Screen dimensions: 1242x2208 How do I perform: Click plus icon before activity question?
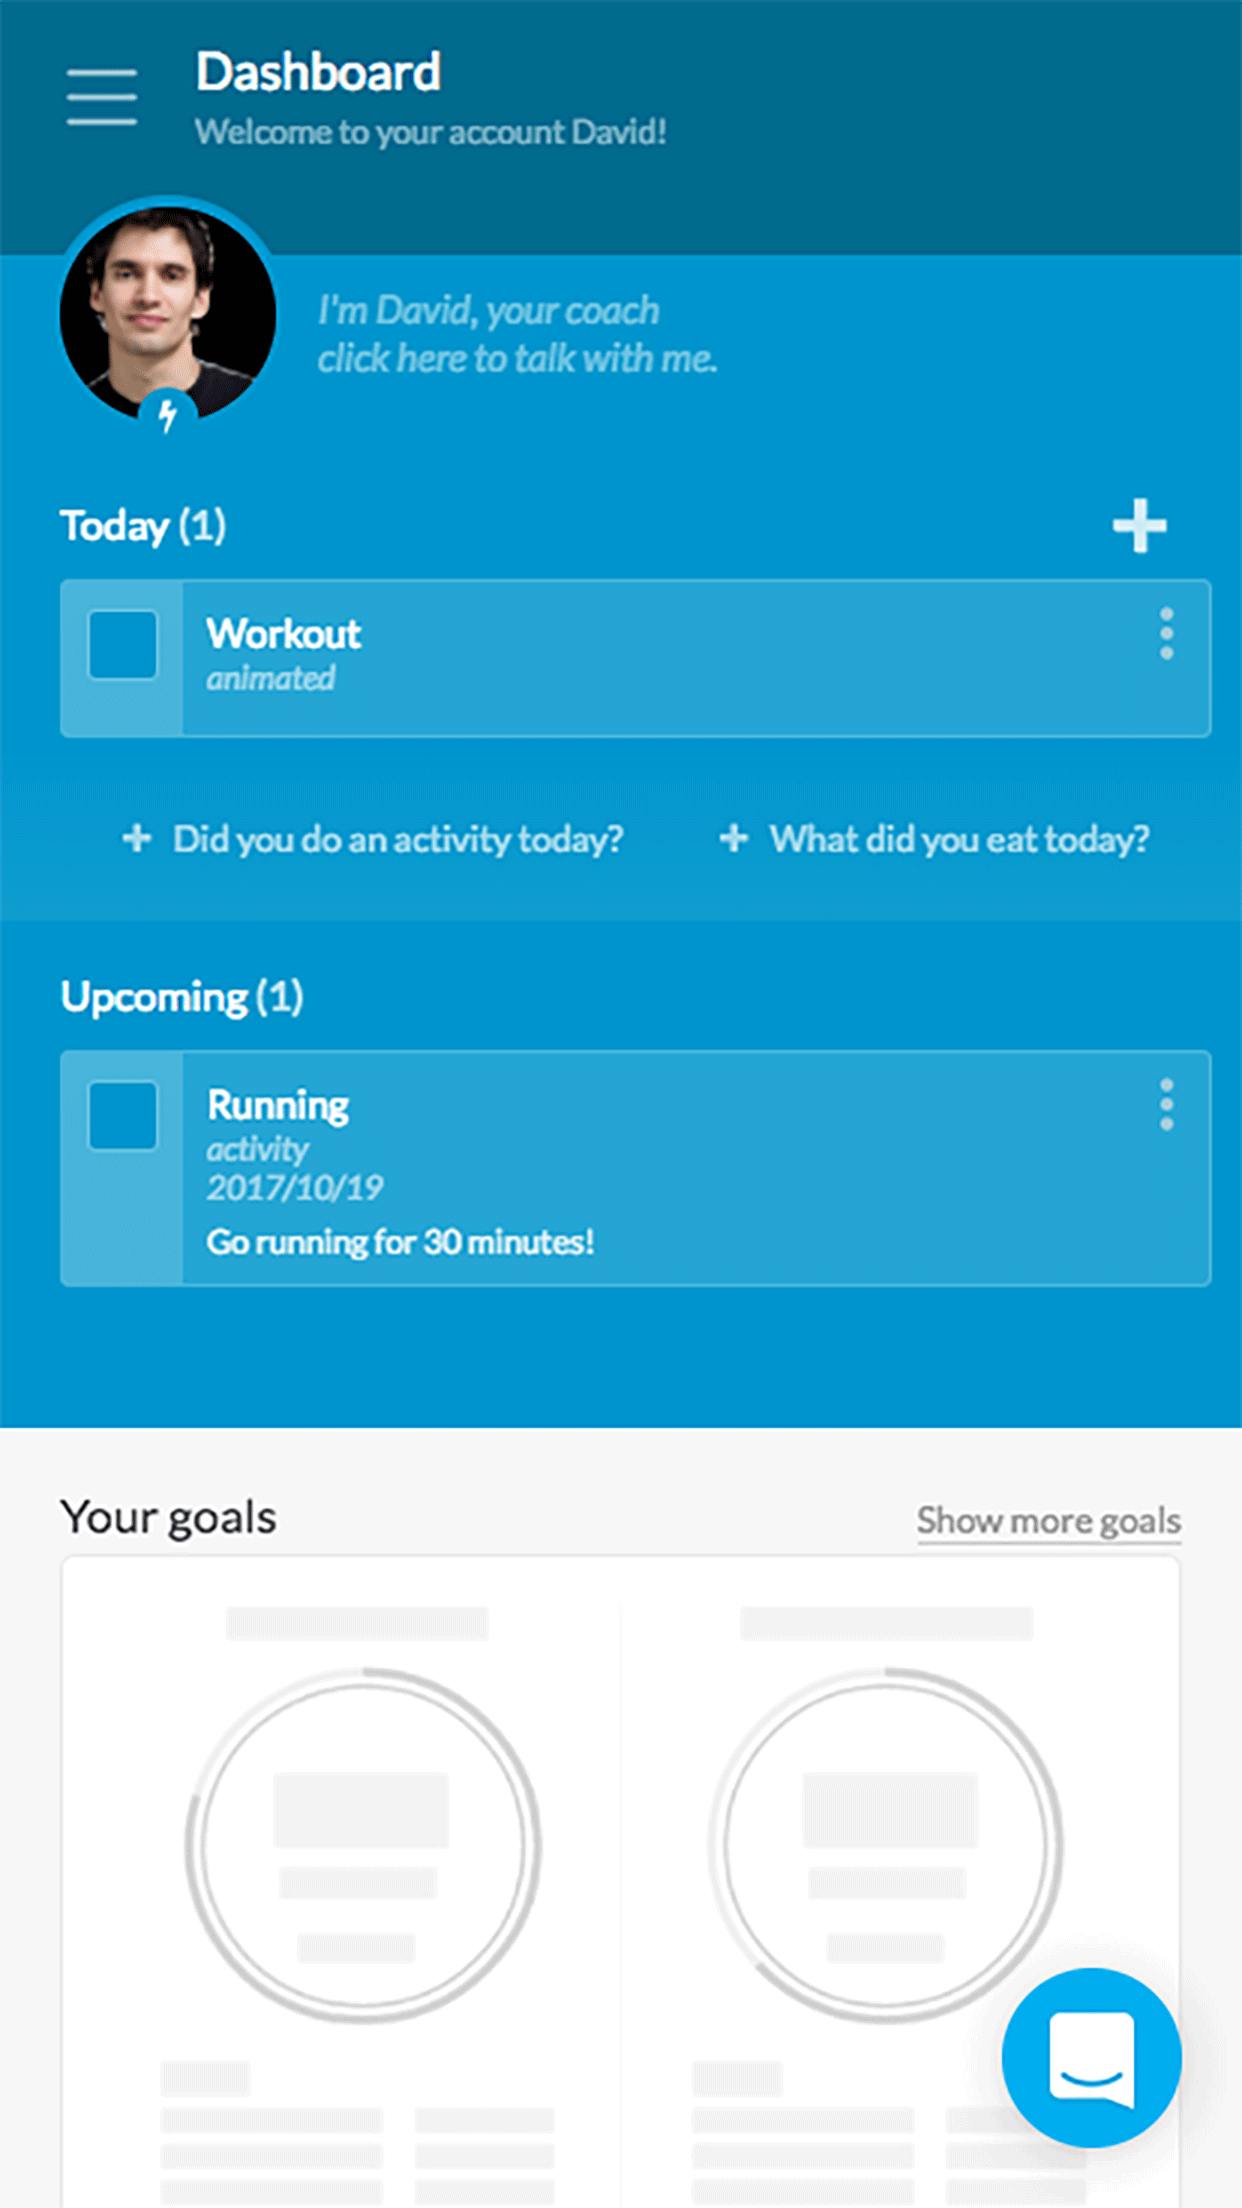[x=137, y=838]
